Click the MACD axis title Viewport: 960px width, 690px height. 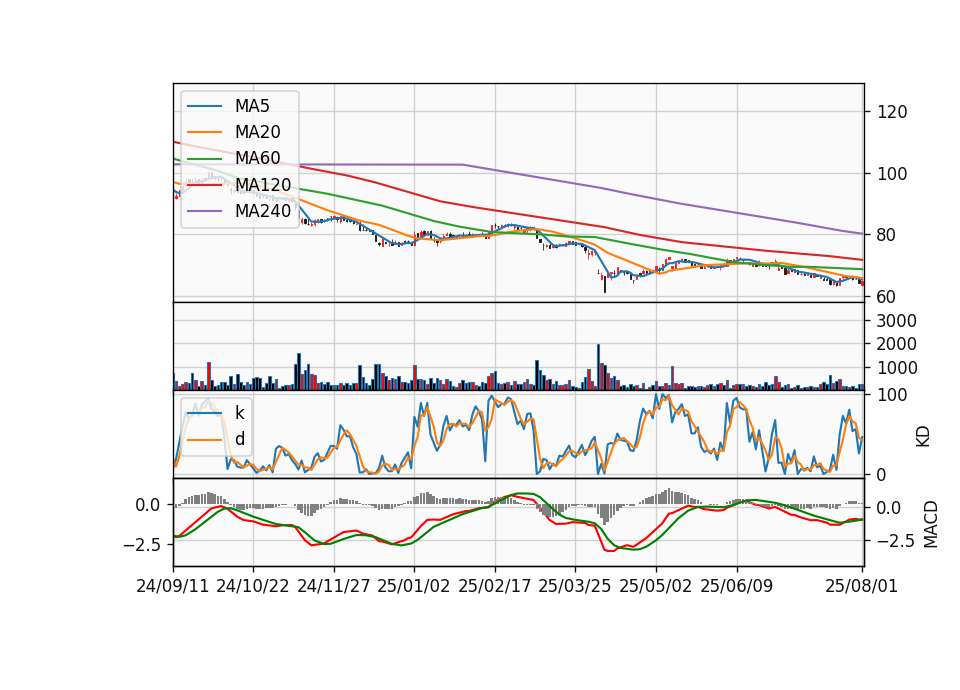click(931, 524)
